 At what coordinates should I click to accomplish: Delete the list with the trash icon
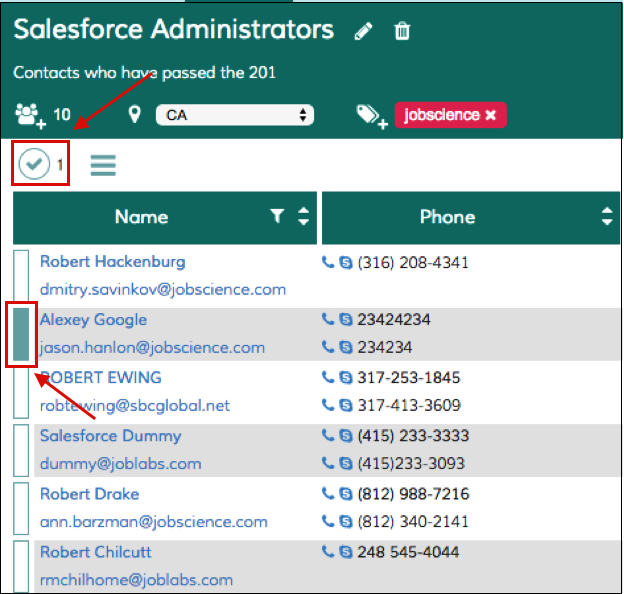tap(402, 31)
